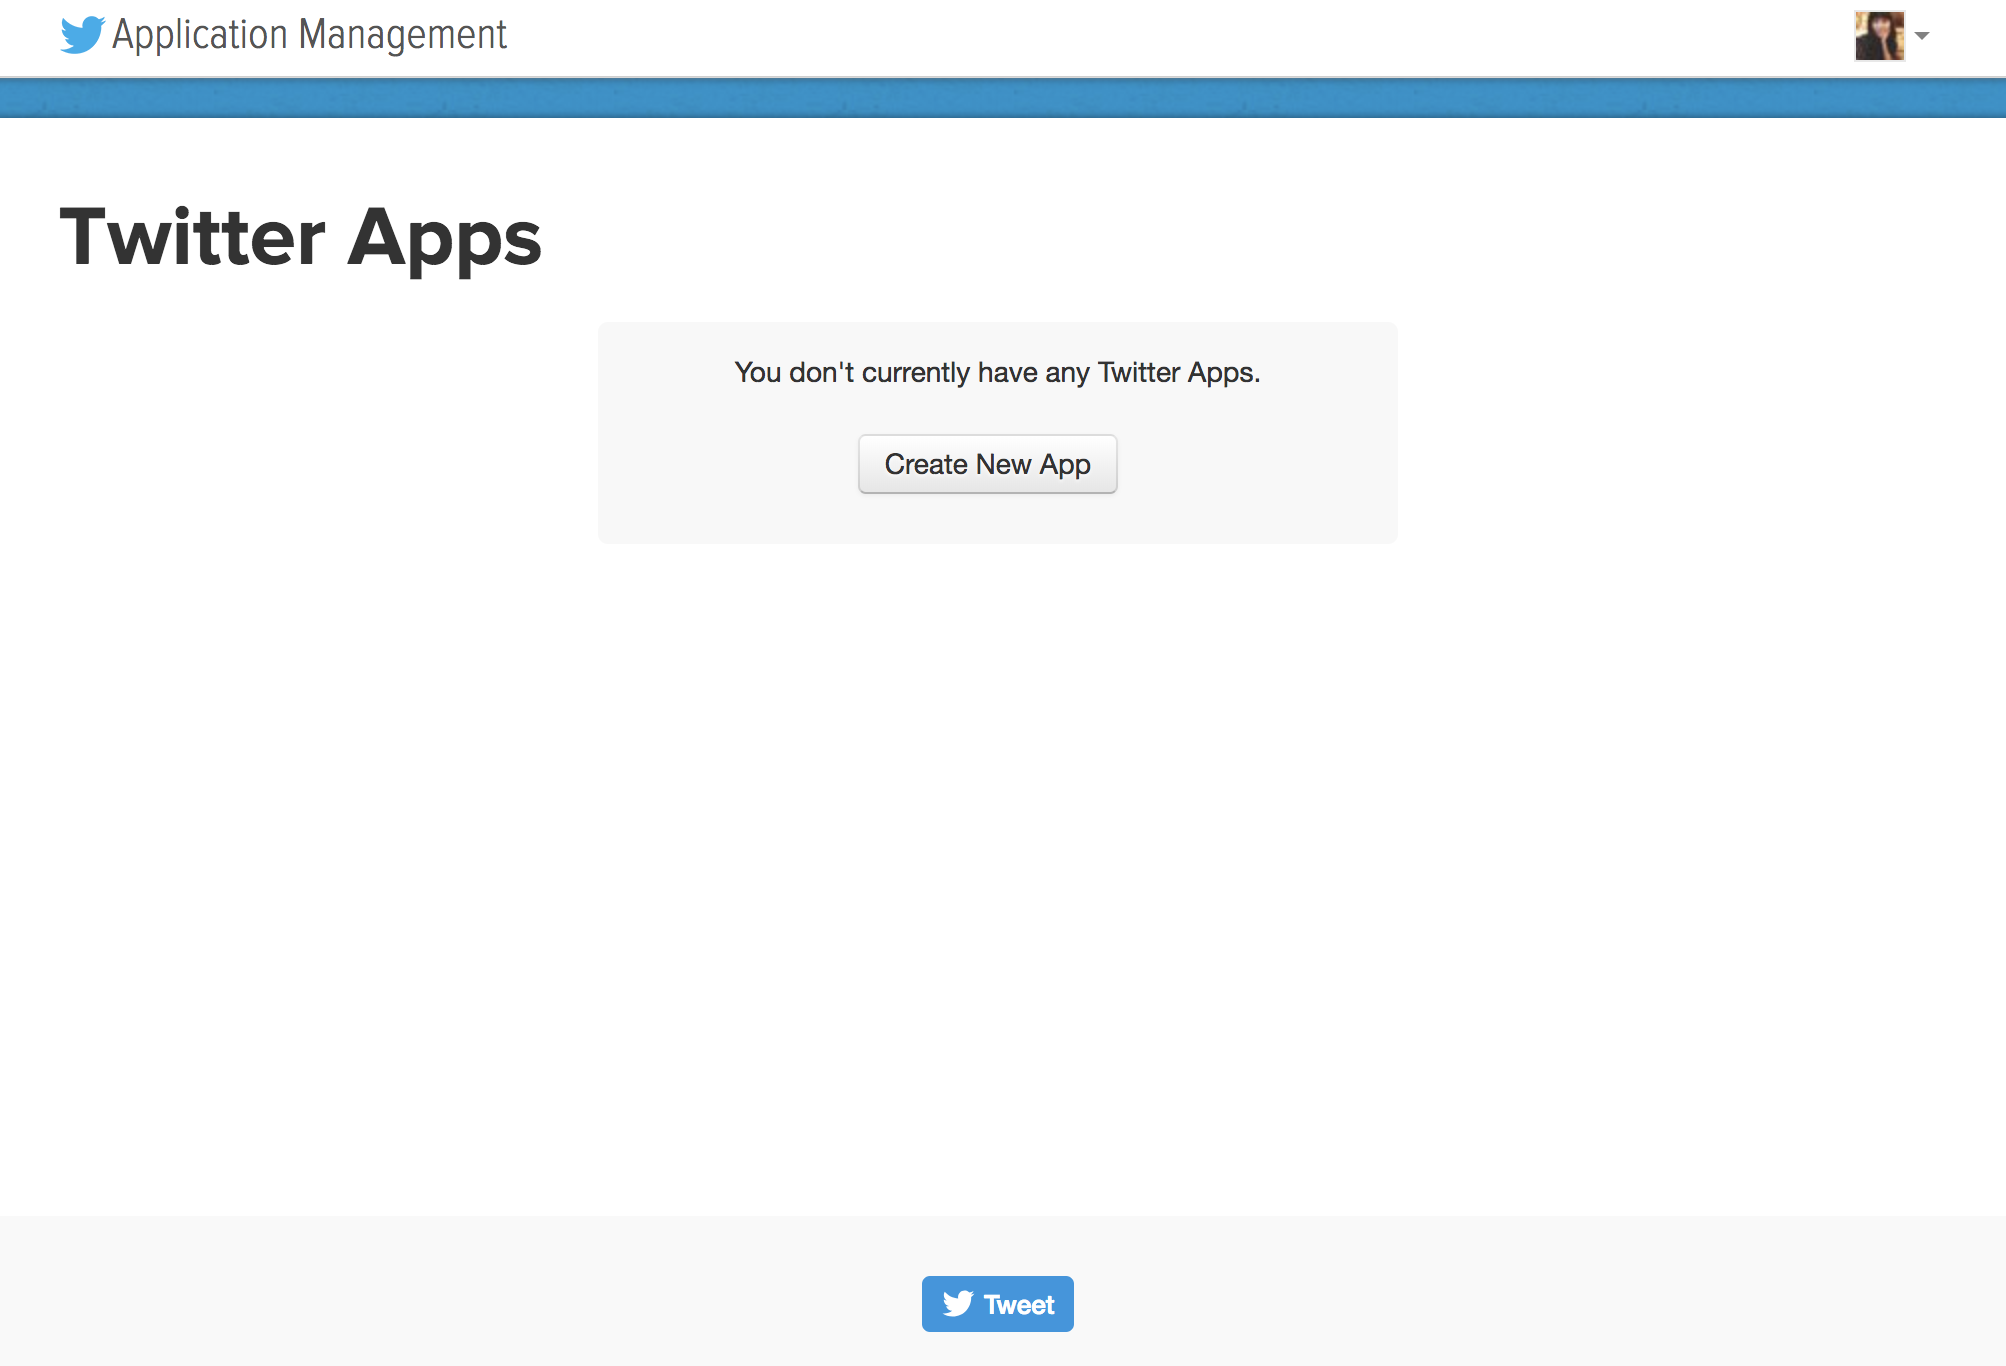The height and width of the screenshot is (1366, 2006).
Task: Click the Twitter Apps page heading
Action: (300, 238)
